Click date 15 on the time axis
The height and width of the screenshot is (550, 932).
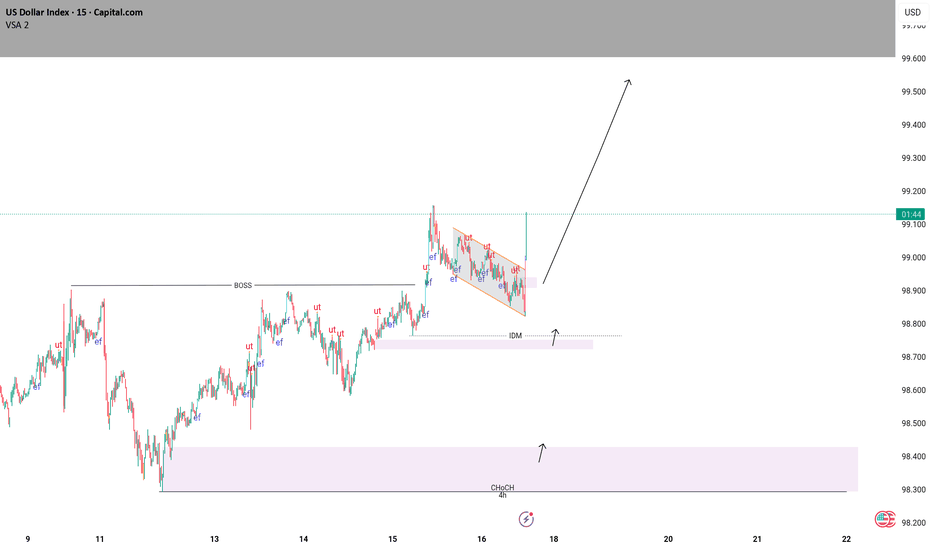[x=393, y=539]
